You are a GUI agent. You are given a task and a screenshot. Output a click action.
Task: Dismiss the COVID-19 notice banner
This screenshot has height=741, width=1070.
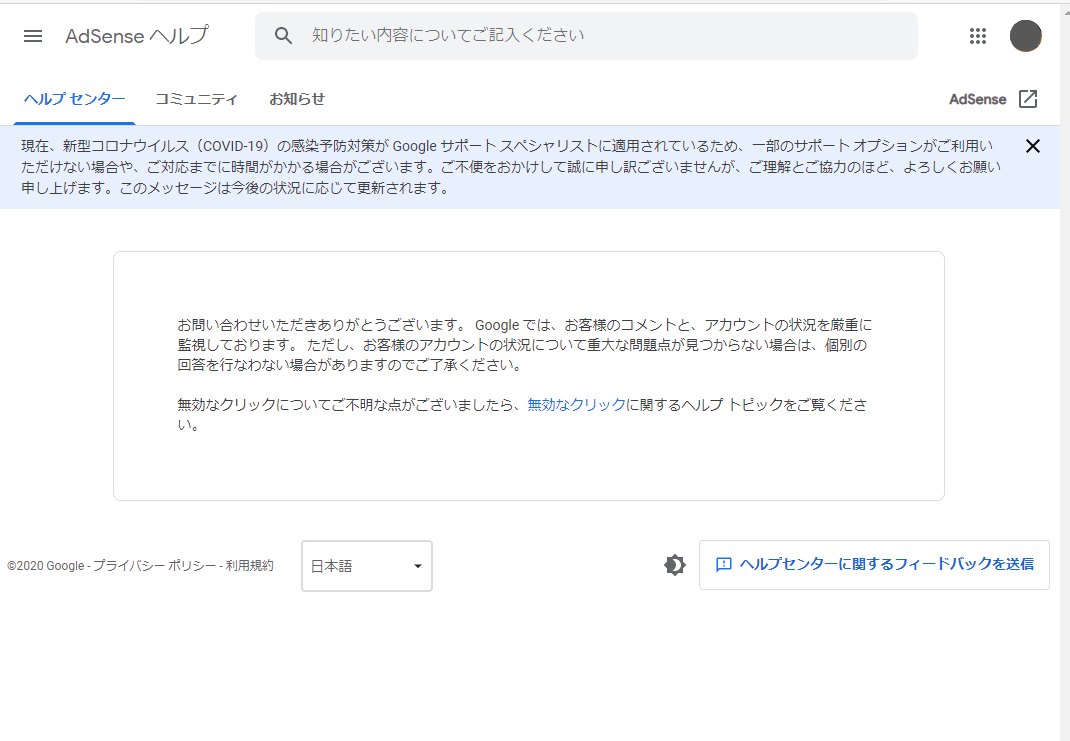click(1033, 146)
